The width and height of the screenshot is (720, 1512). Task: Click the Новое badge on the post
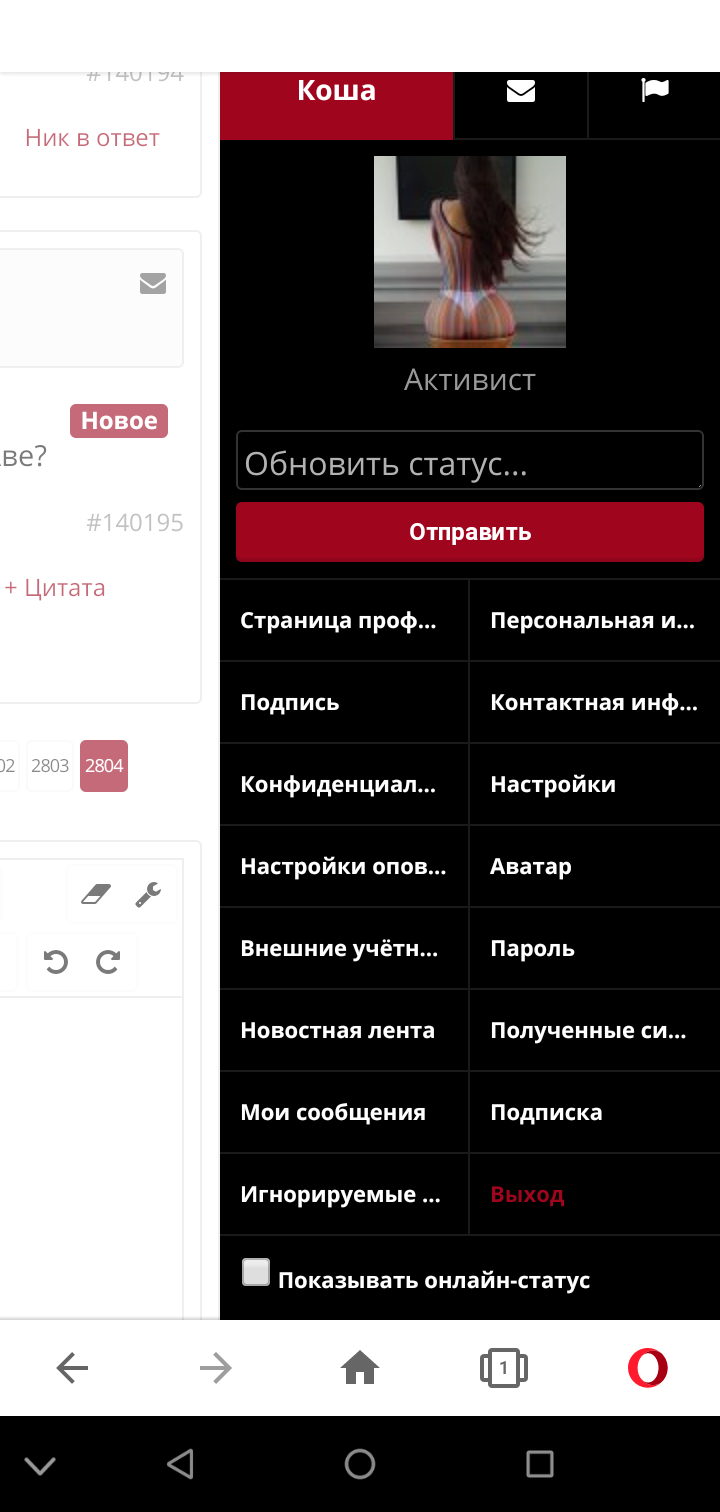tap(119, 421)
